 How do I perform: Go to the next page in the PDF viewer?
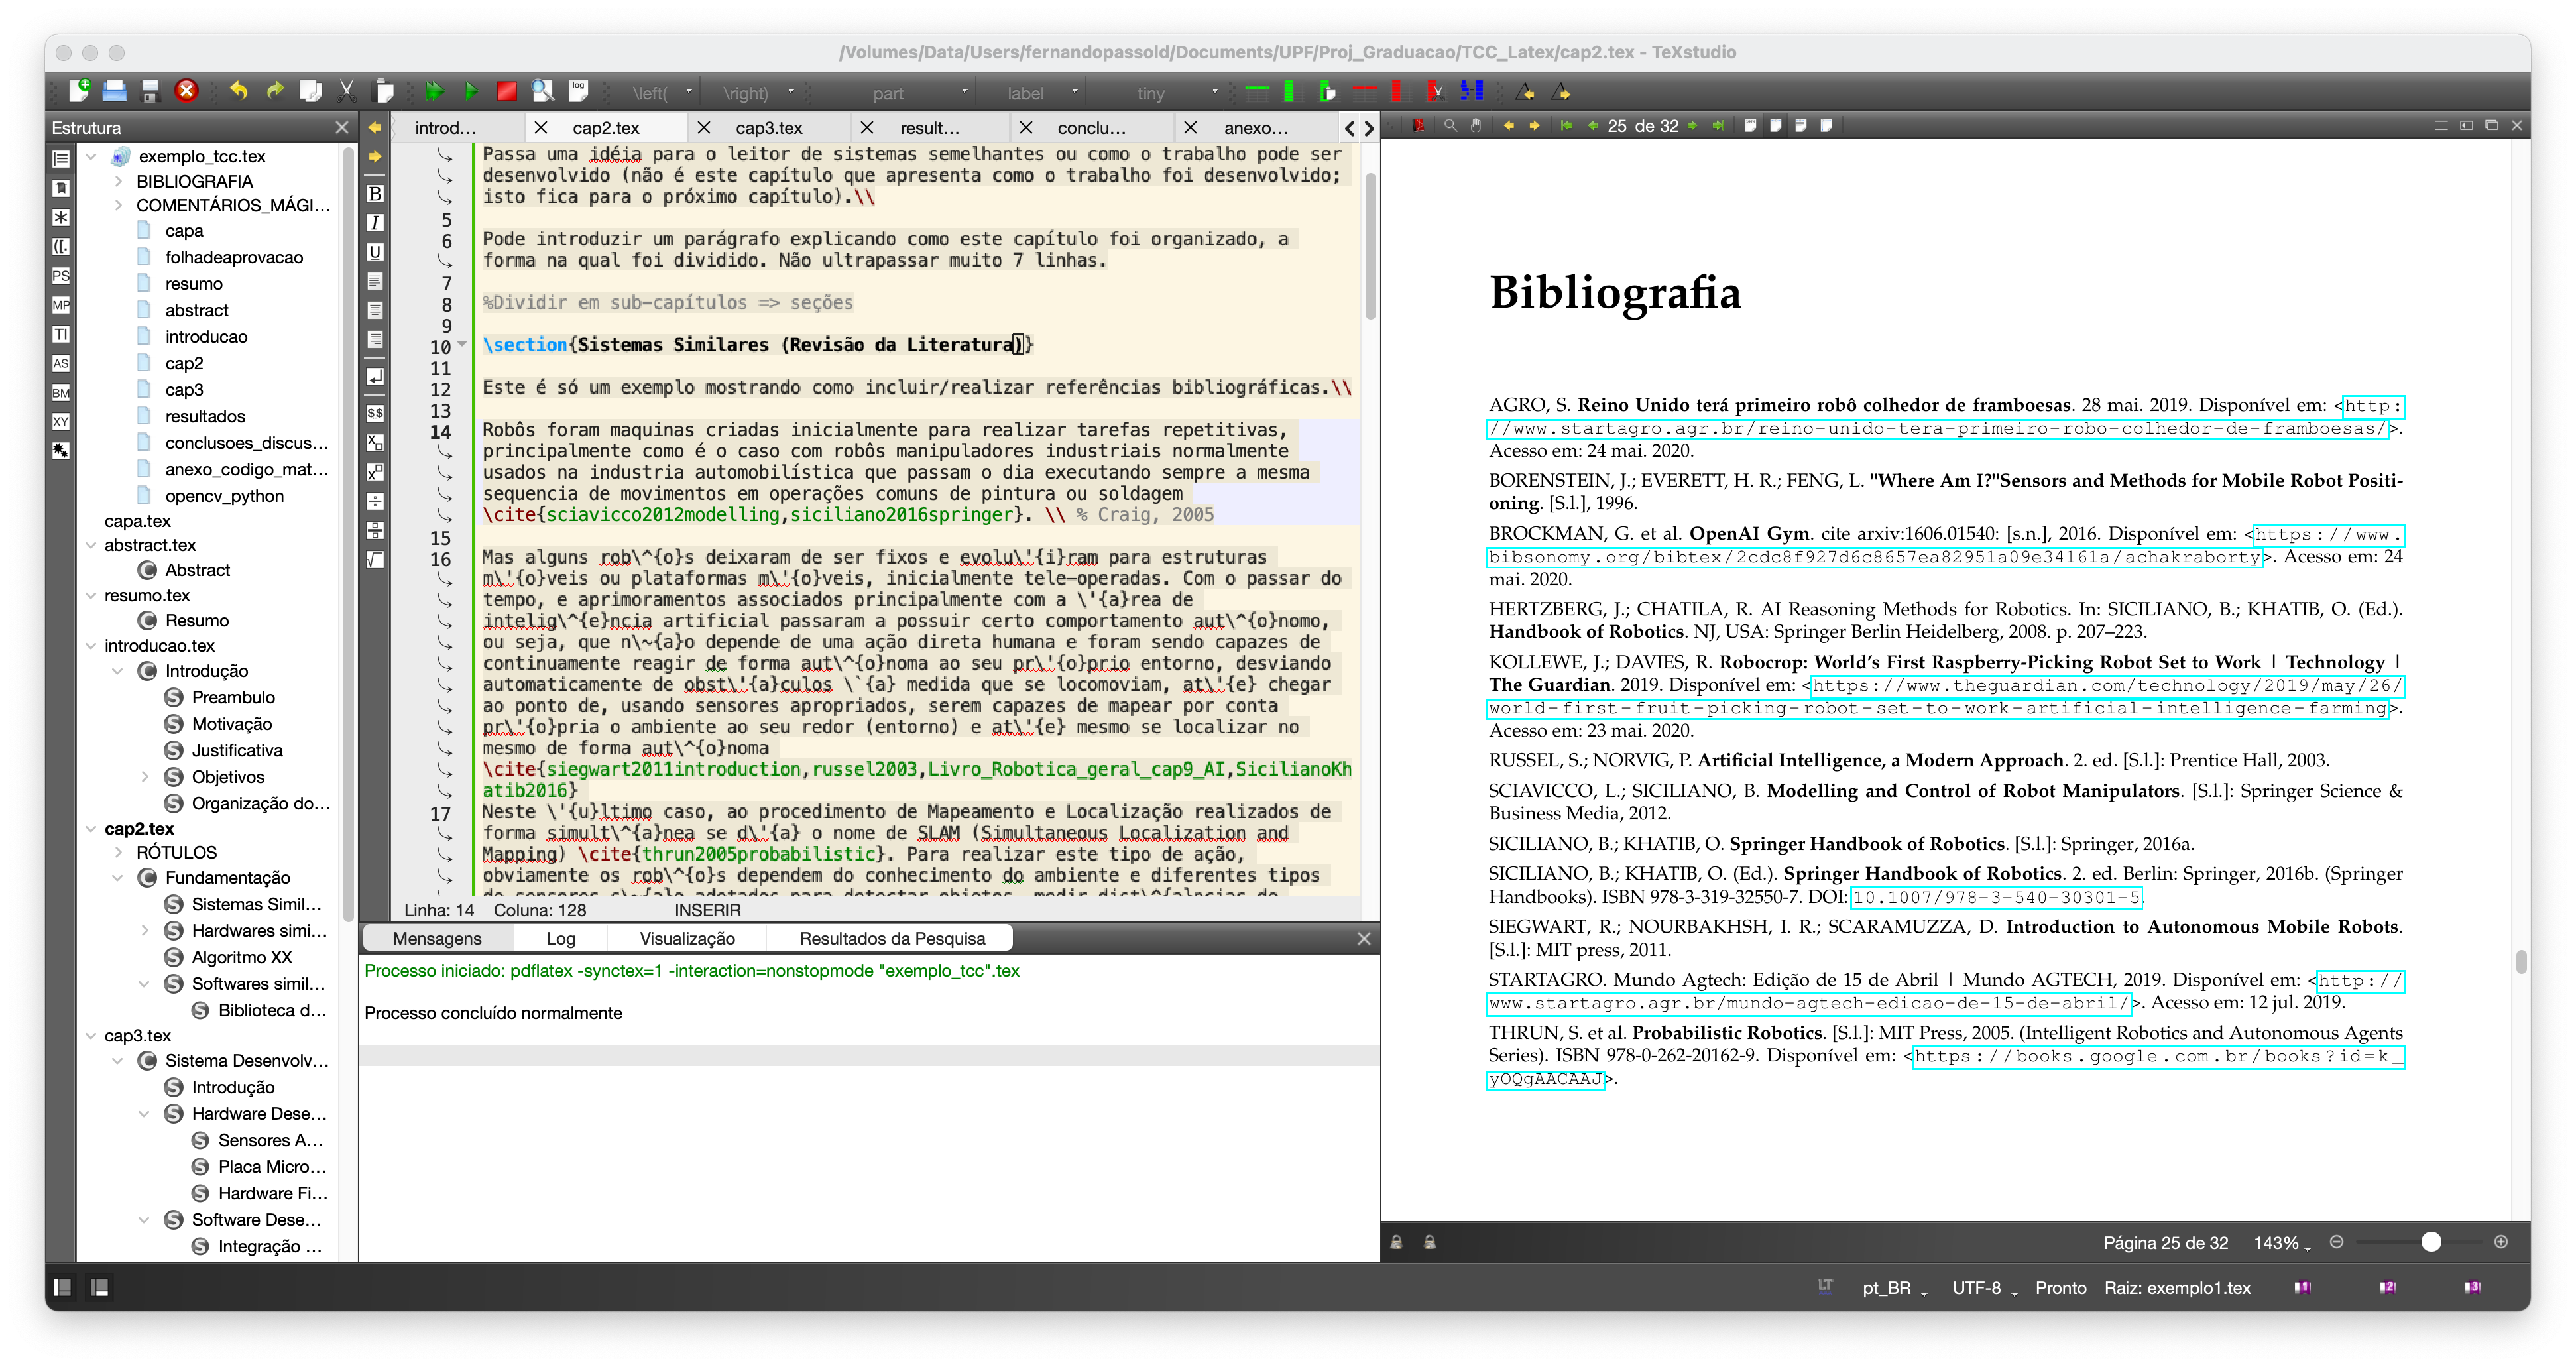tap(1692, 126)
